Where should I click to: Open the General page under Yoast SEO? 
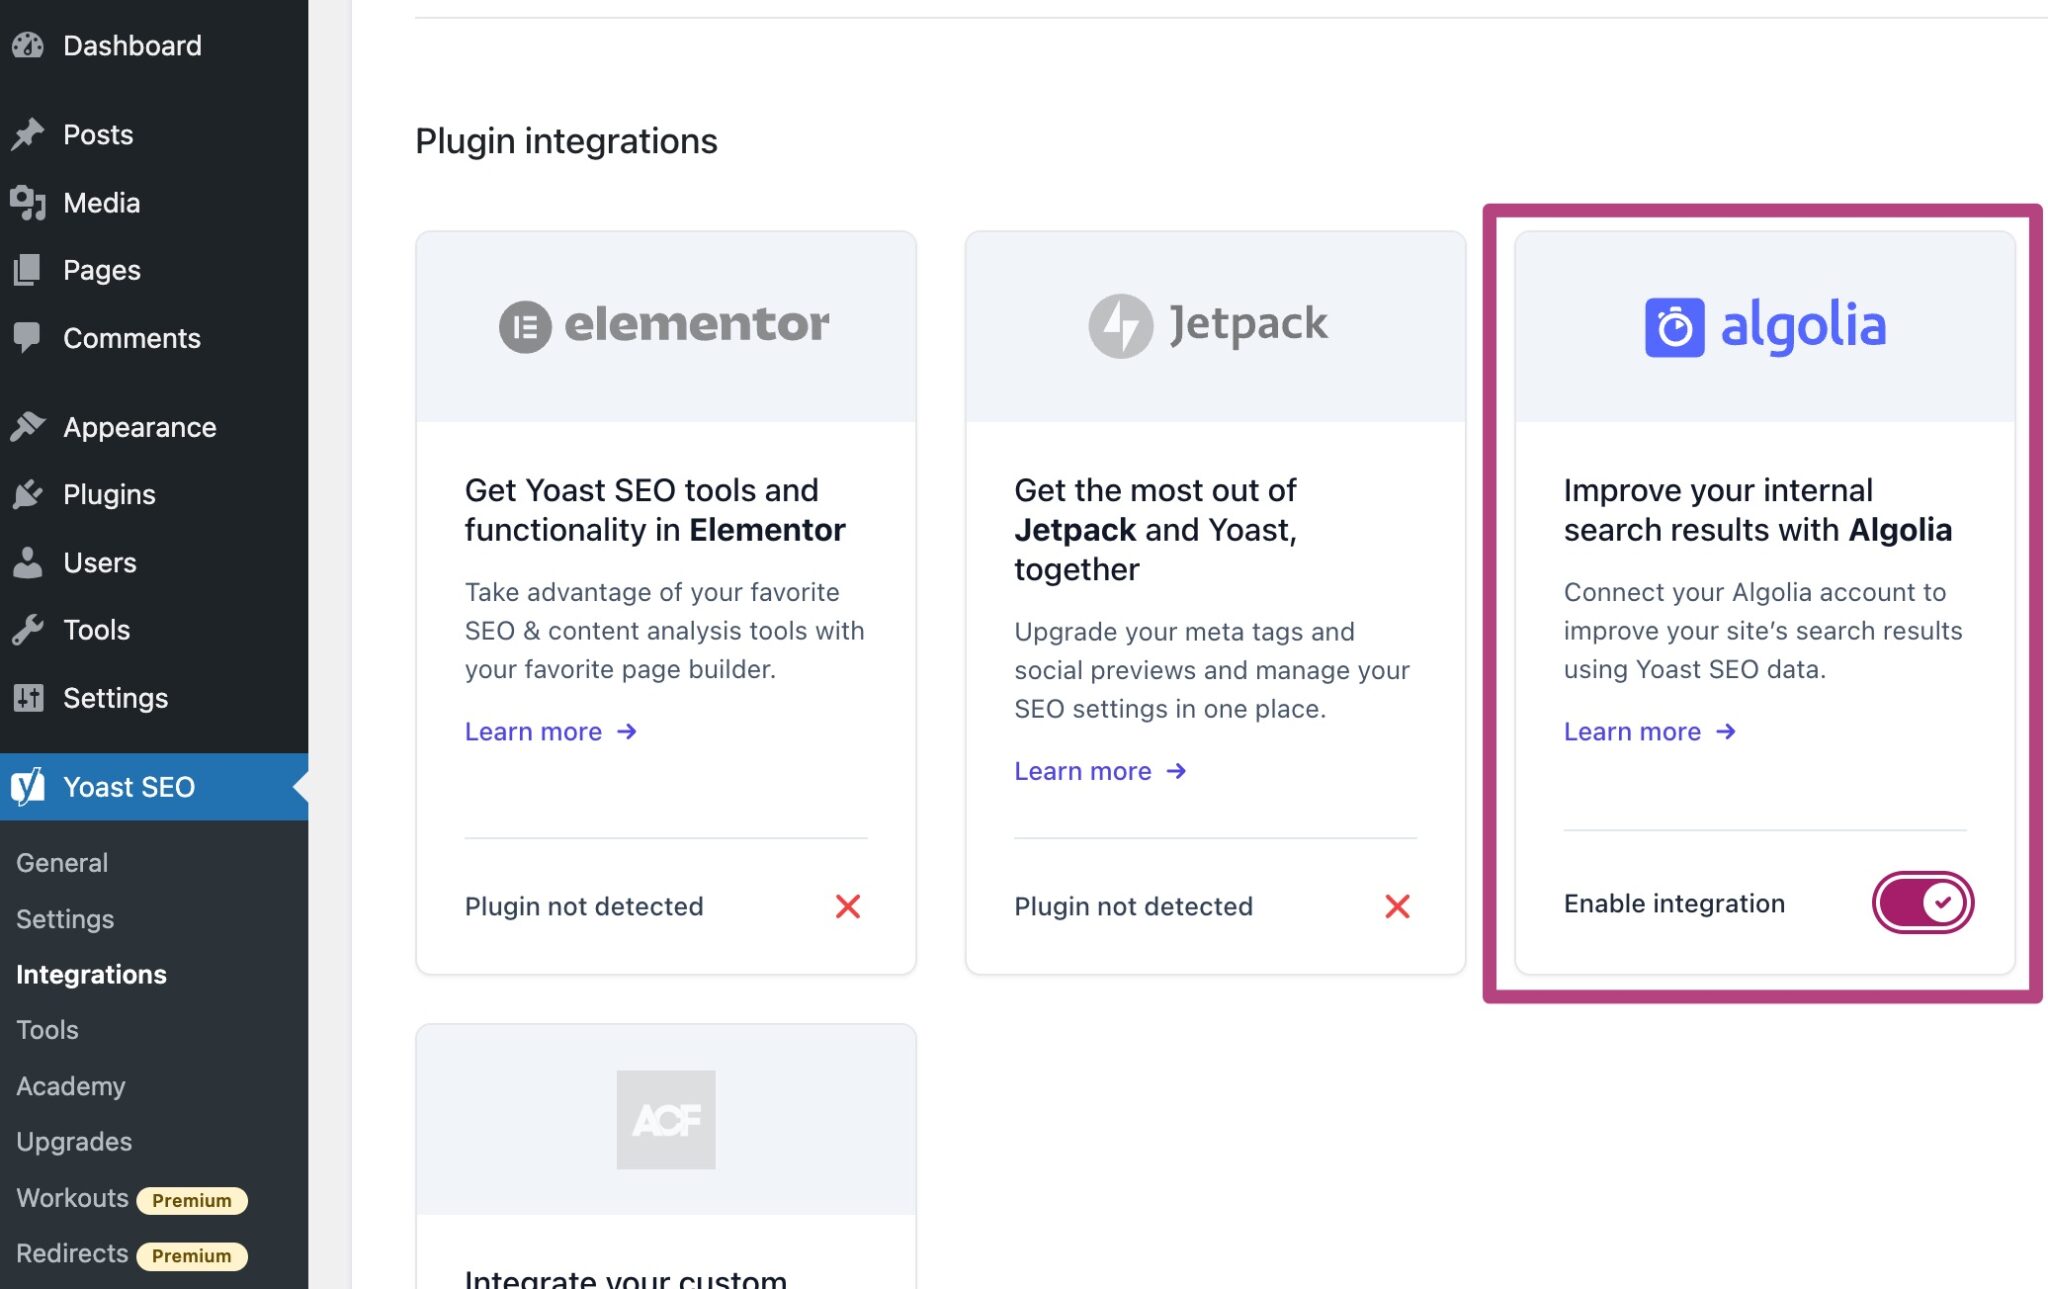pos(62,861)
